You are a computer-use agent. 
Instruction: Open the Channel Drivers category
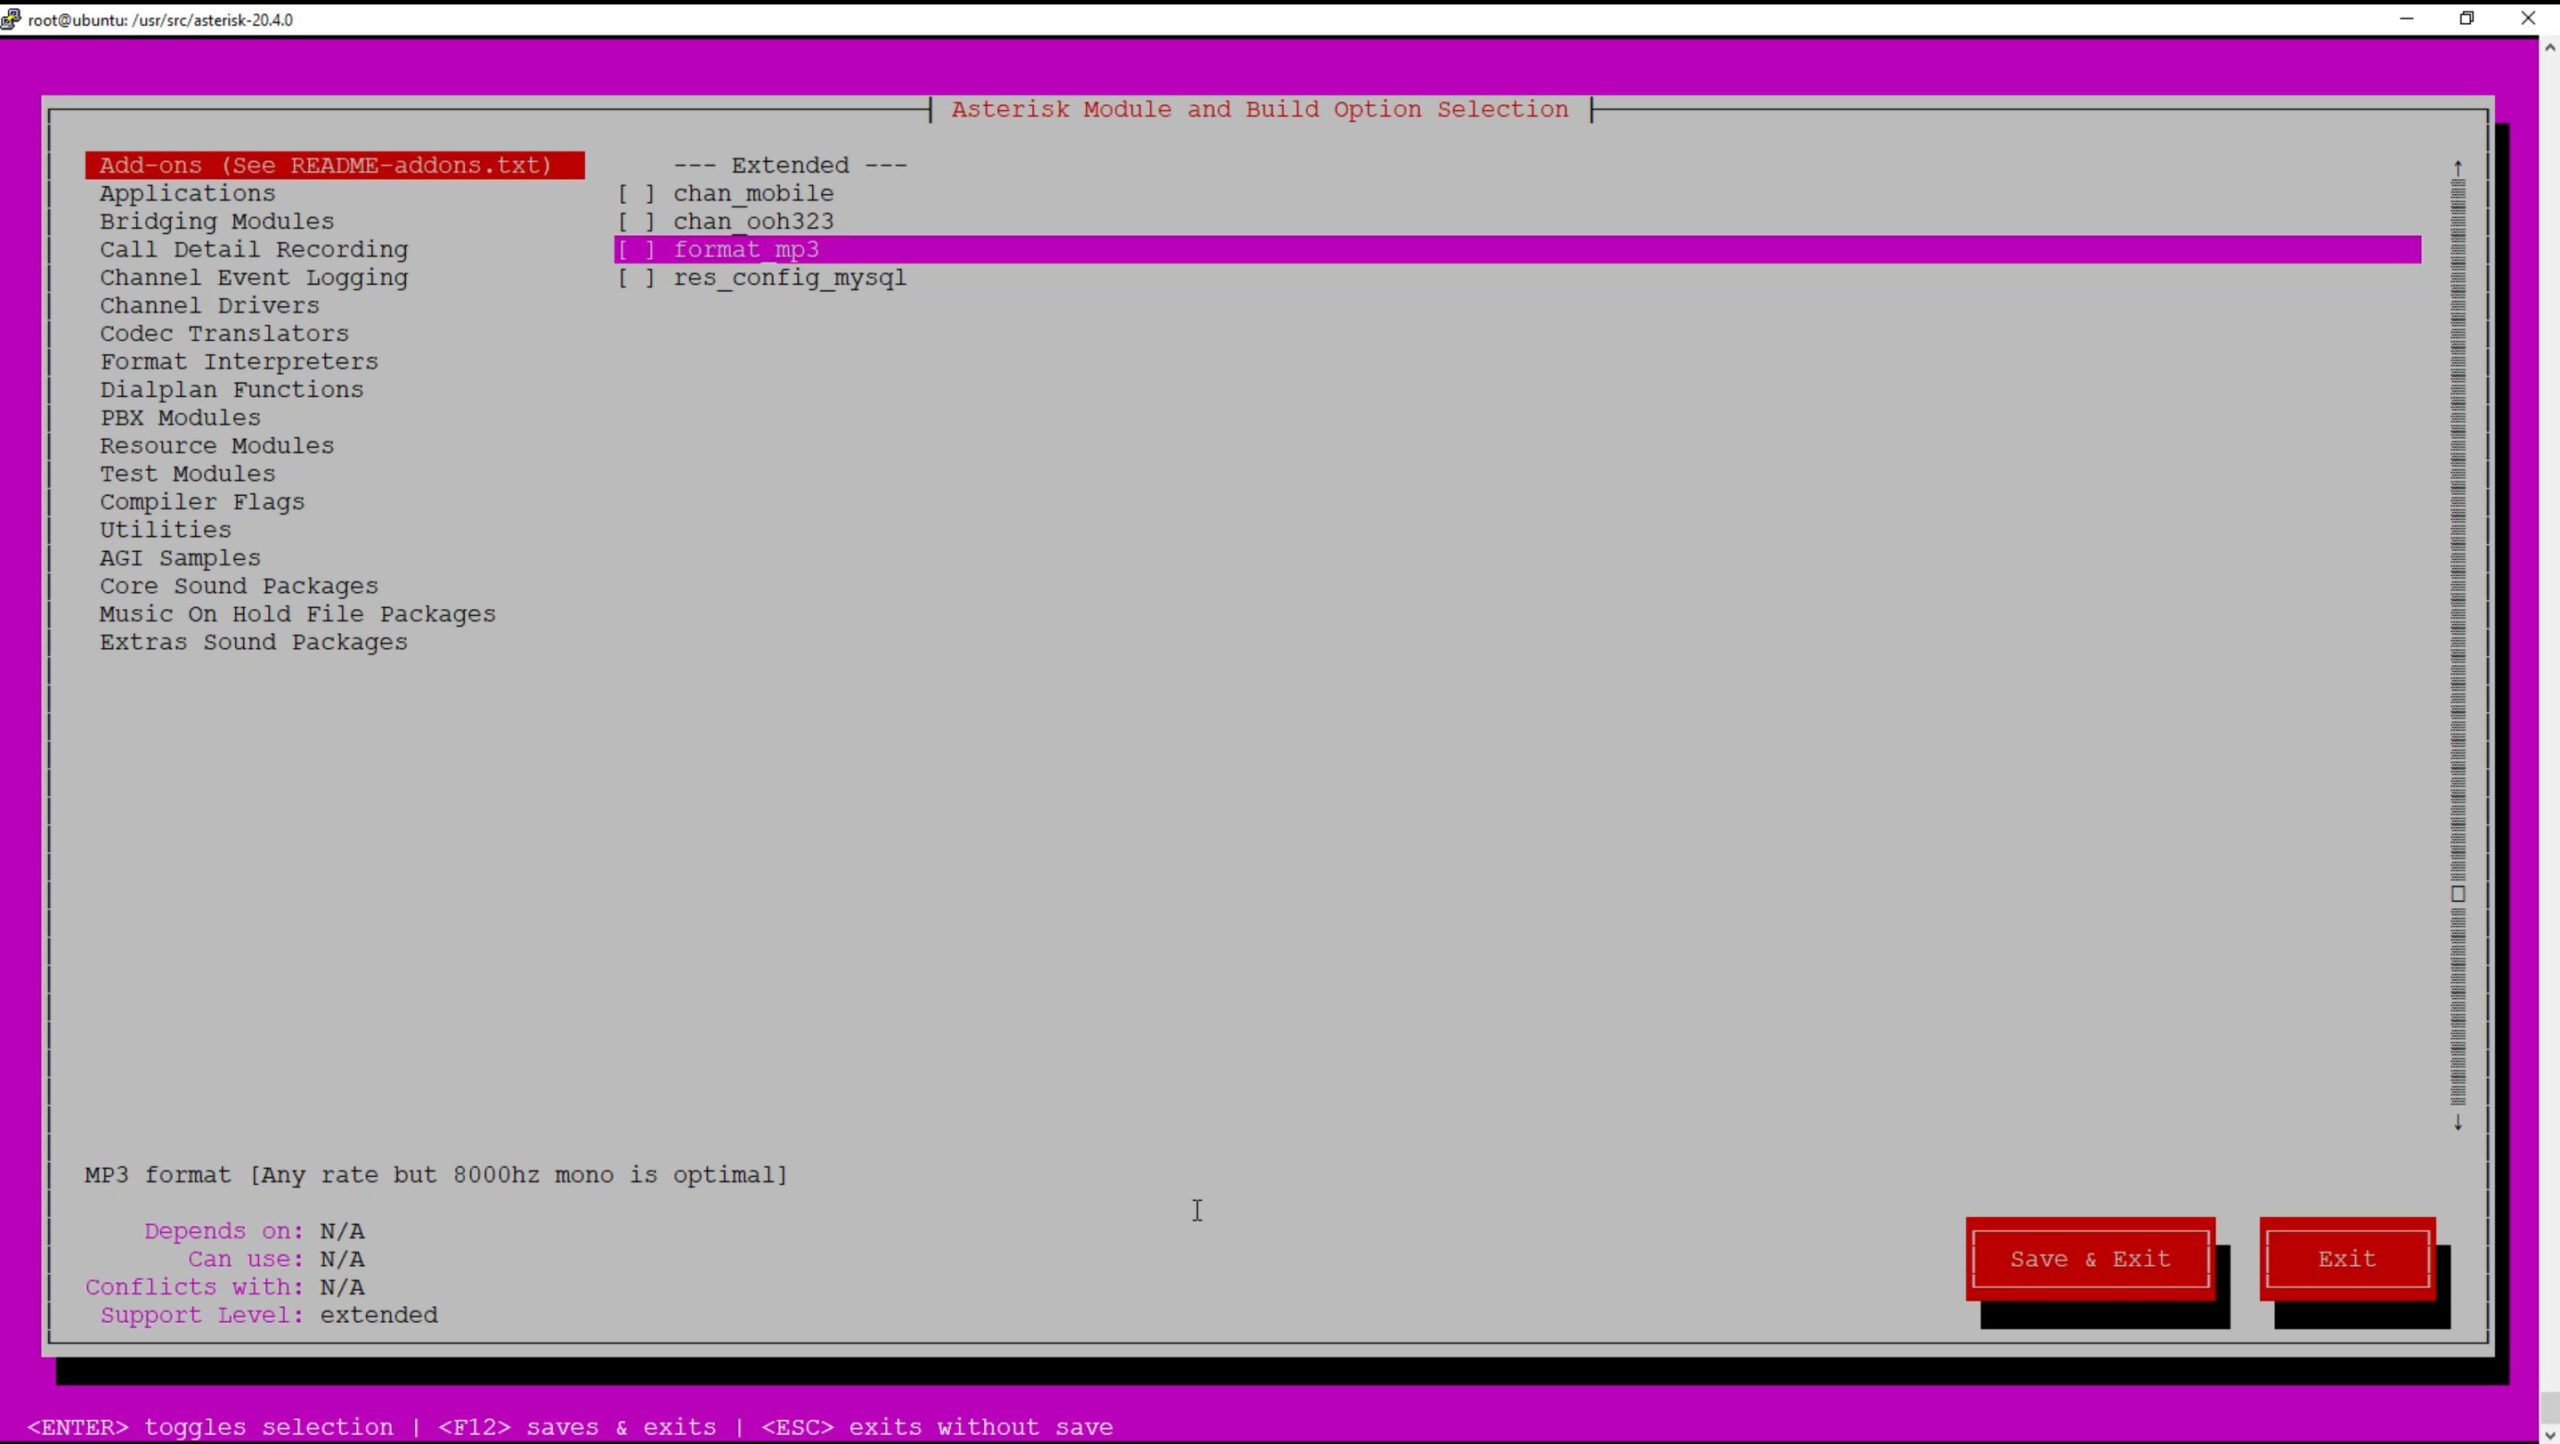(x=209, y=305)
